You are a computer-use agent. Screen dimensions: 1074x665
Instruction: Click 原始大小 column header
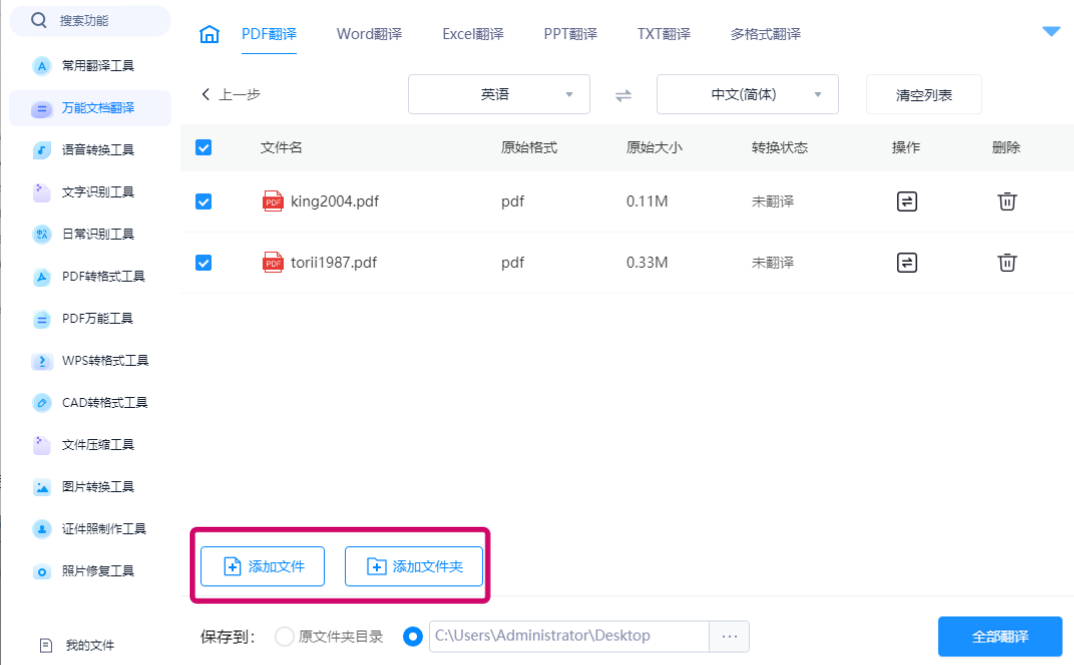(654, 147)
